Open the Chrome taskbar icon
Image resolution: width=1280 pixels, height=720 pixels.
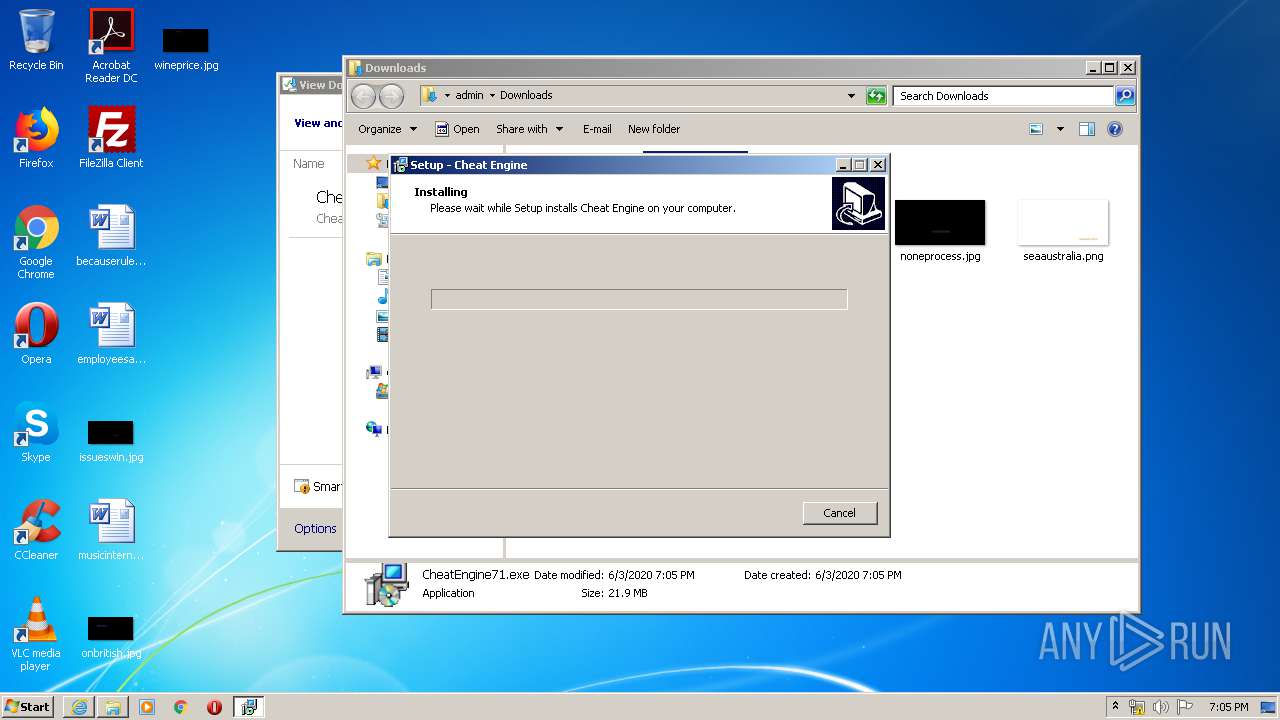[x=181, y=707]
